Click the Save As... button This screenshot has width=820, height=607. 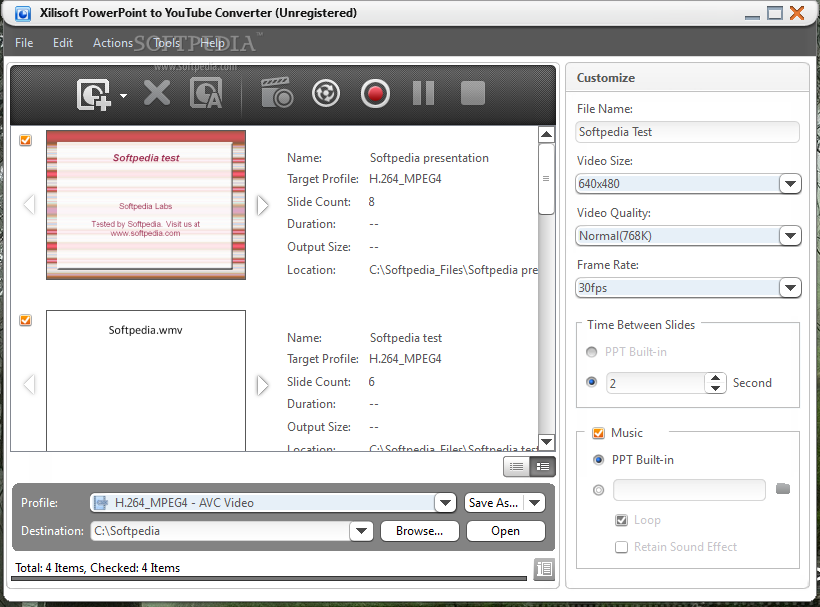(494, 503)
